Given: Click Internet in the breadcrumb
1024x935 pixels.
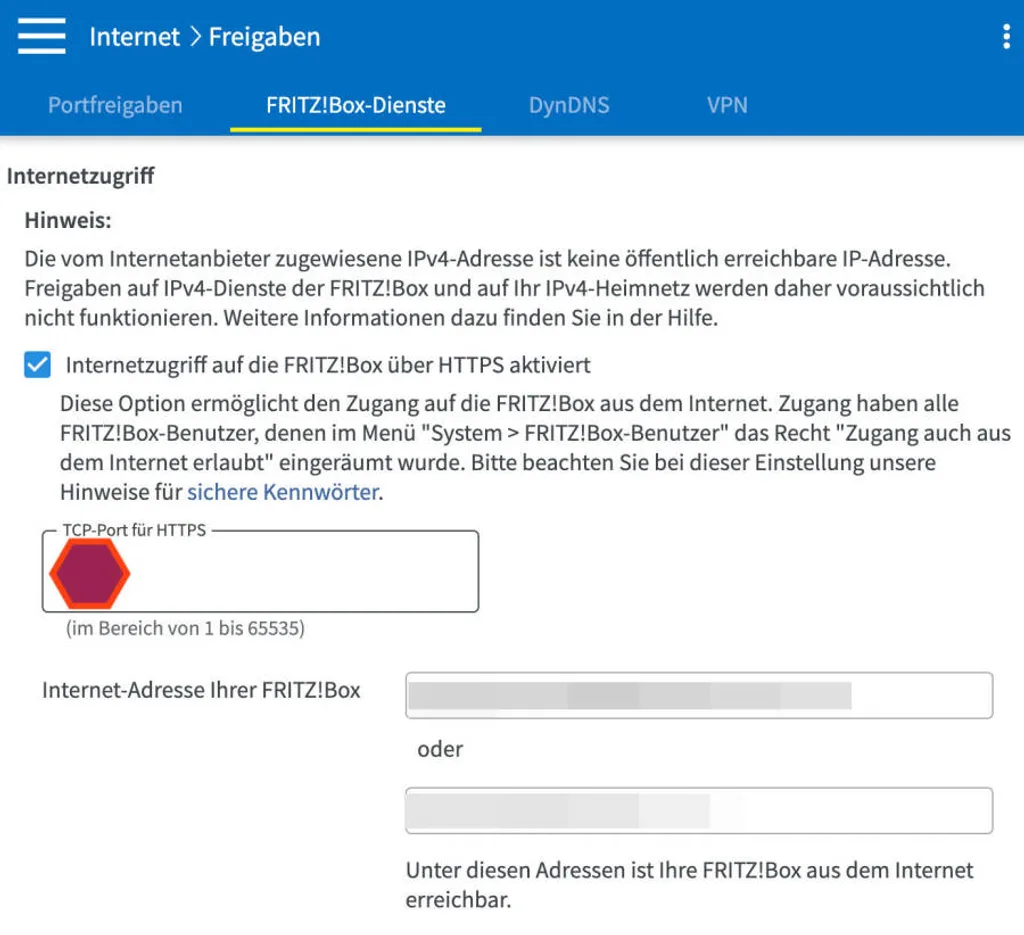Looking at the screenshot, I should click(135, 37).
